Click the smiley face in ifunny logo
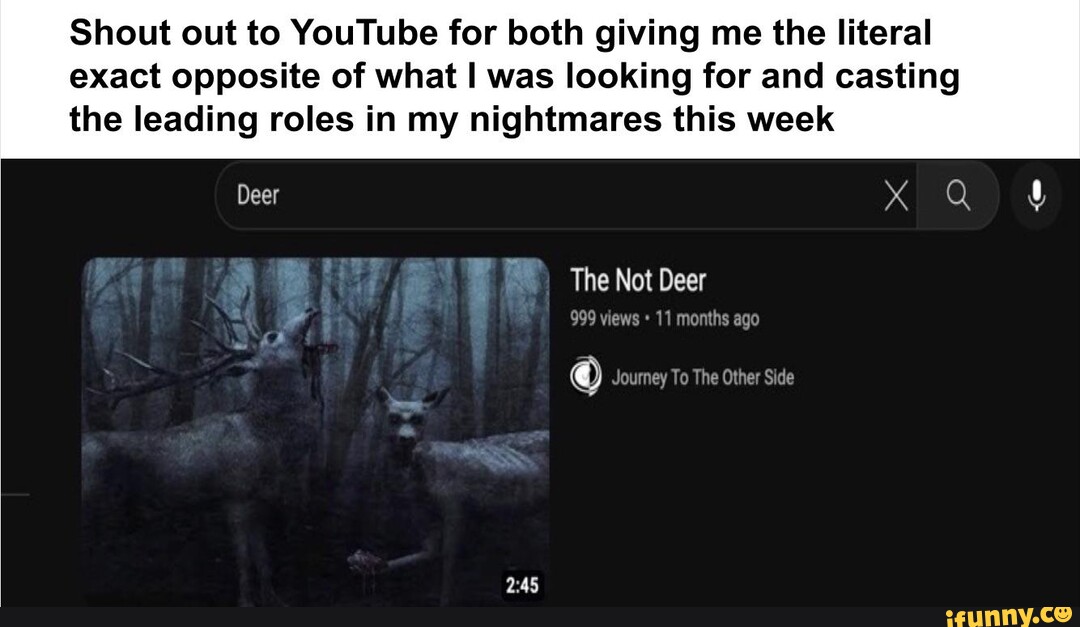The height and width of the screenshot is (627, 1080). click(1062, 612)
